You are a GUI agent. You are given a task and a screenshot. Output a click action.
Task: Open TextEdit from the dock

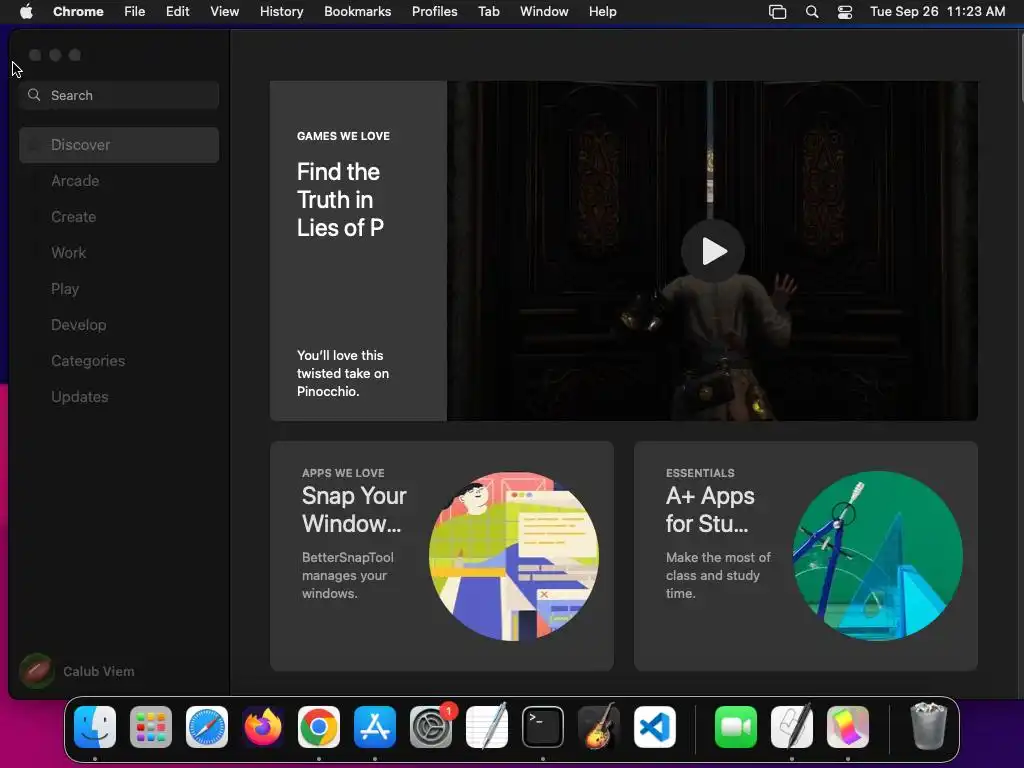coord(487,727)
